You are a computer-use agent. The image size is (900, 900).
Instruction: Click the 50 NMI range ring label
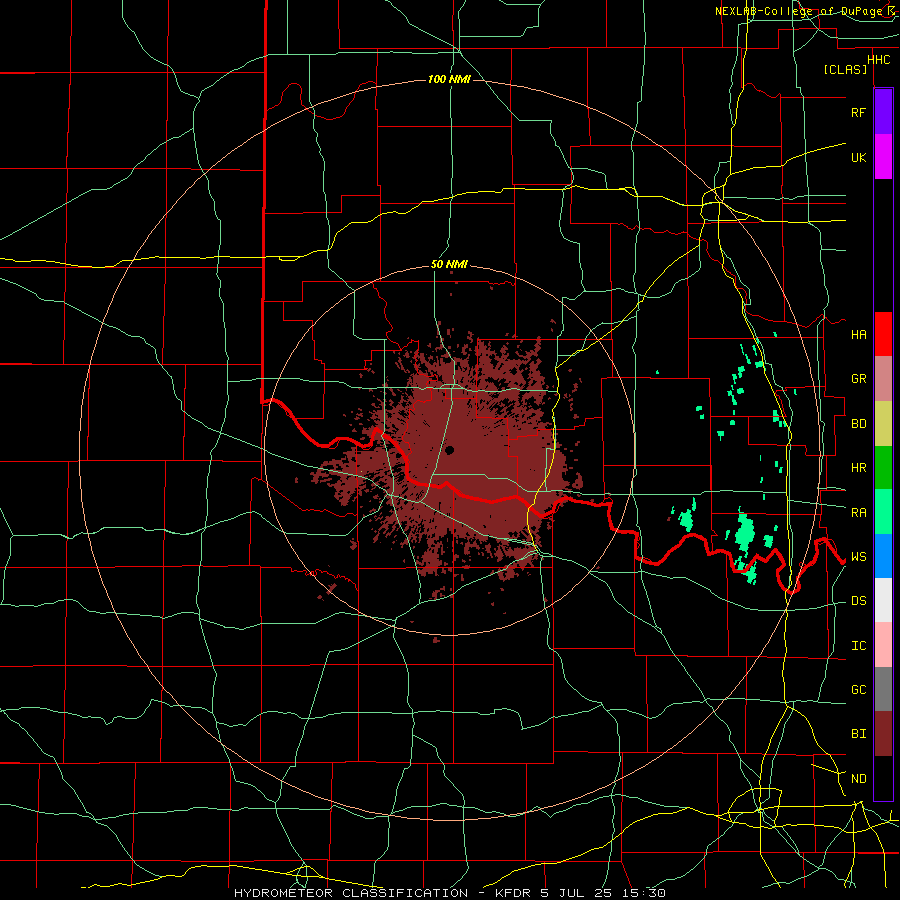click(449, 265)
